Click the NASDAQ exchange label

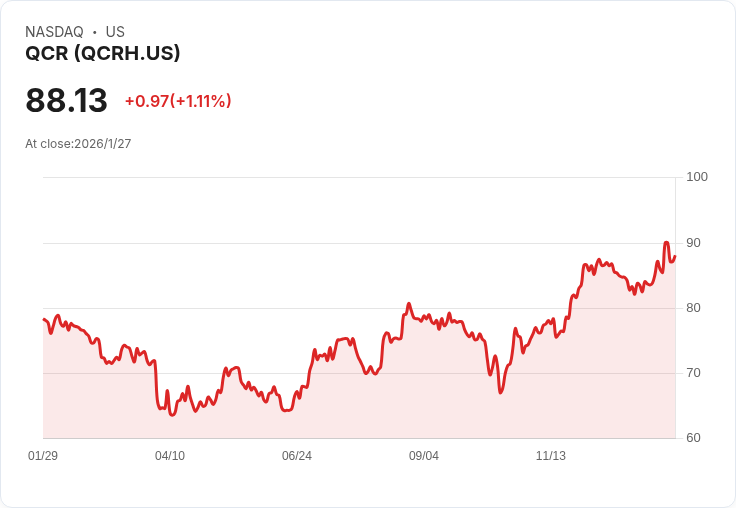[54, 32]
